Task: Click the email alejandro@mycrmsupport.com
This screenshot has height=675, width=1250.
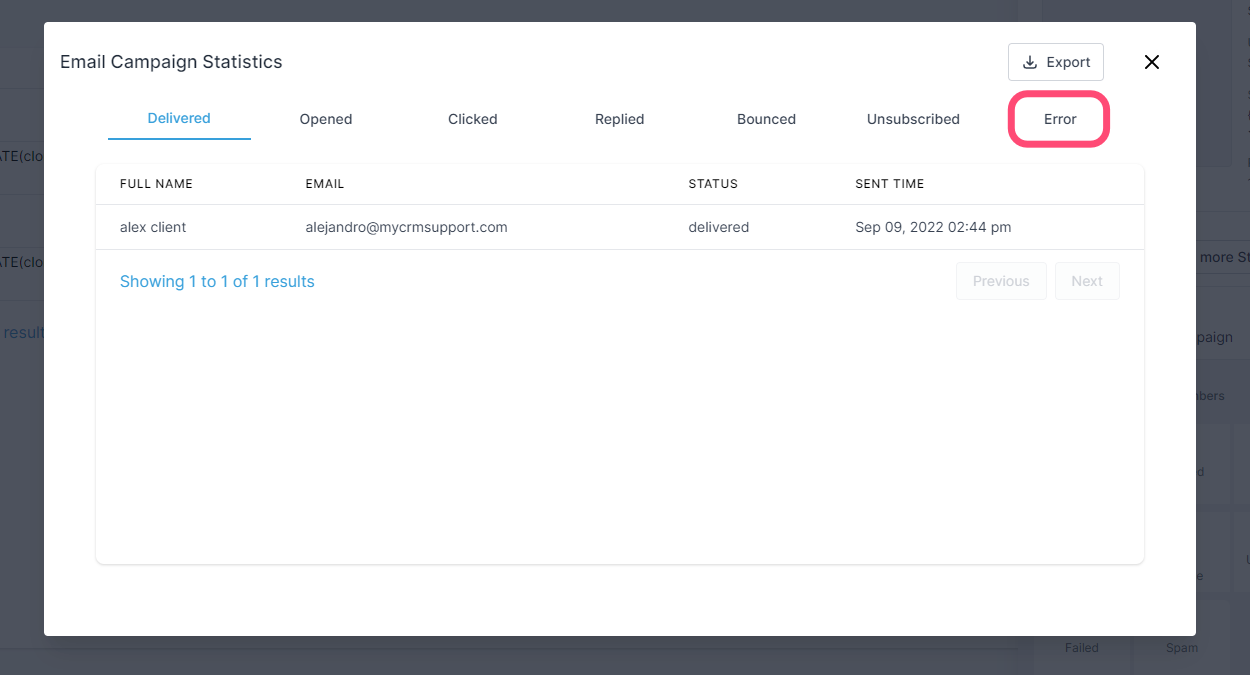Action: tap(406, 227)
